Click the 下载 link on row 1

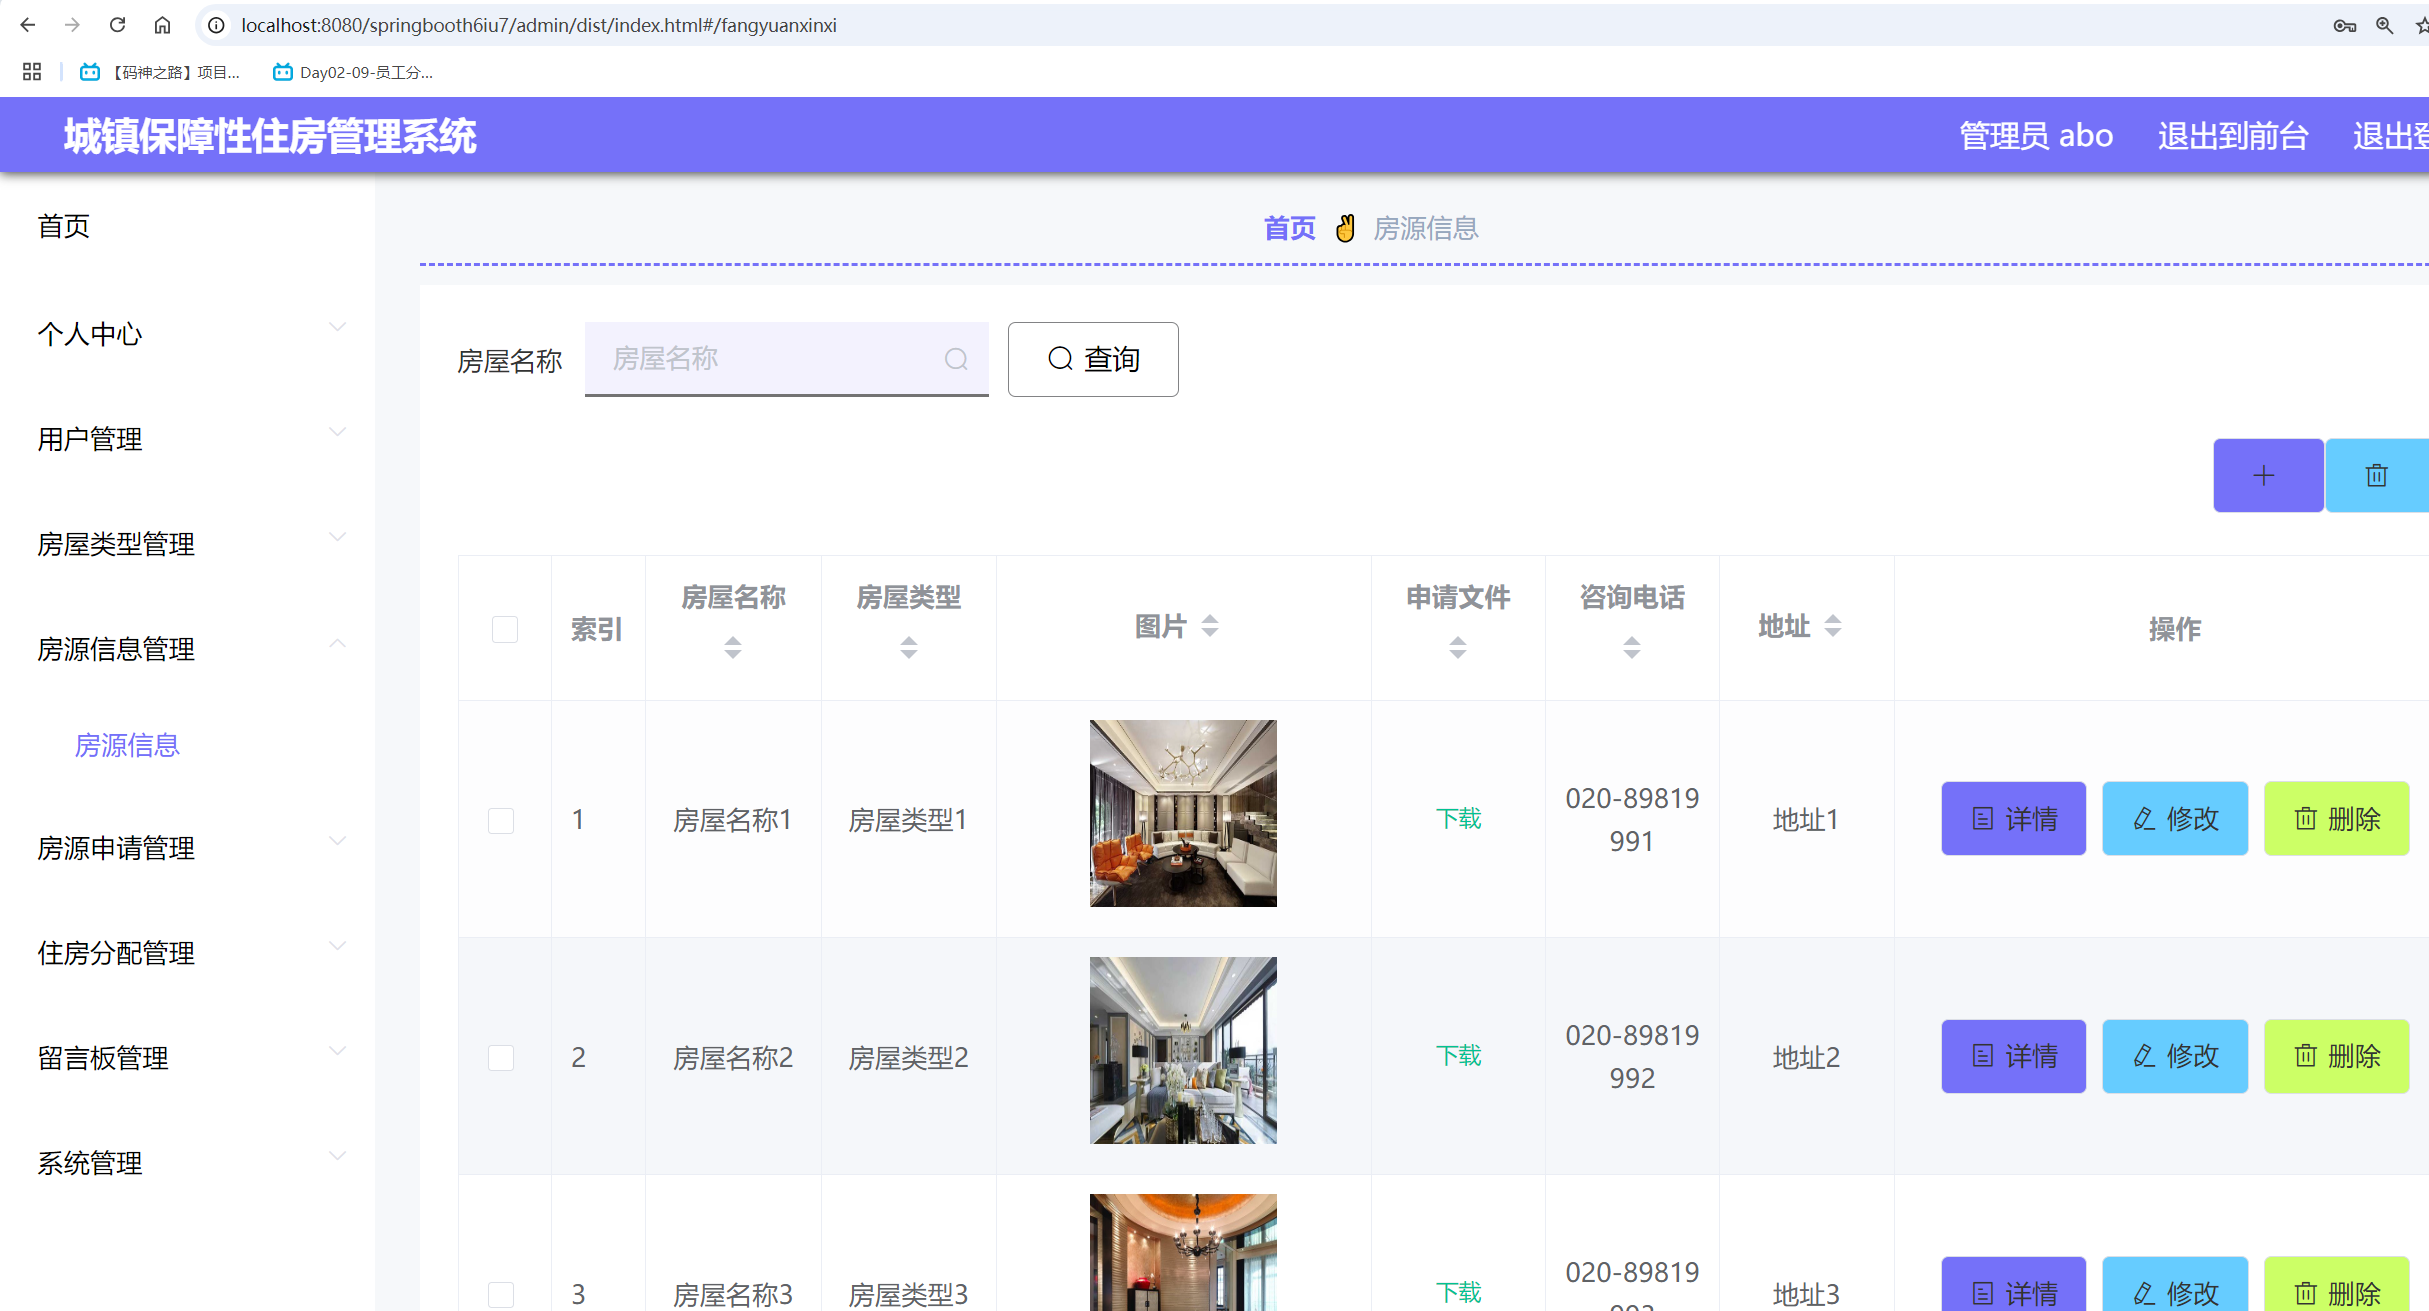(1458, 818)
